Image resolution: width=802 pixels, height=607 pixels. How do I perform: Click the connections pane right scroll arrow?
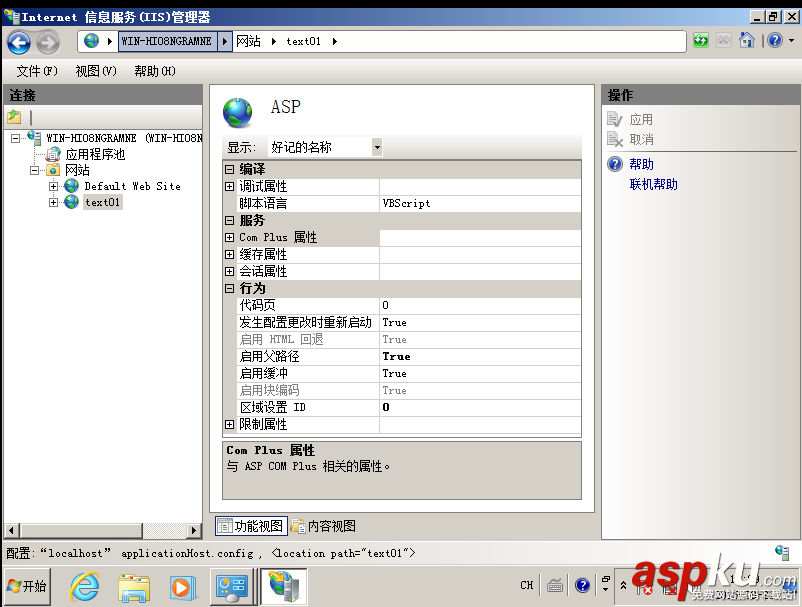193,530
